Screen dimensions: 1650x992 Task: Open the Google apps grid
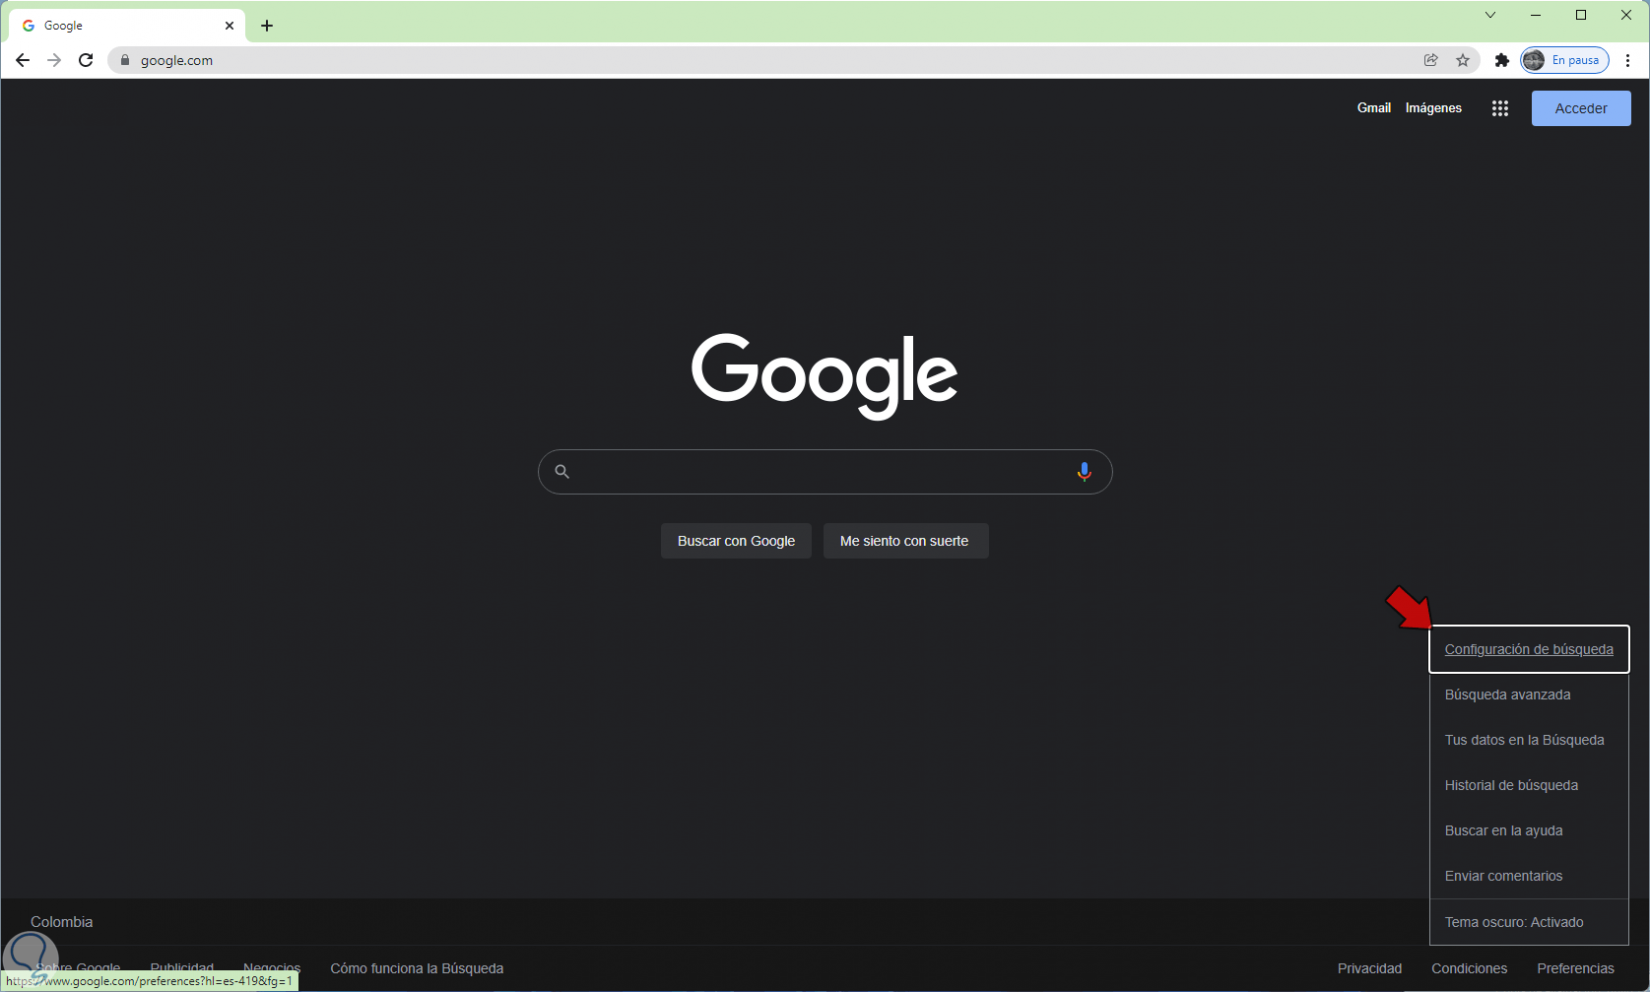click(x=1499, y=108)
